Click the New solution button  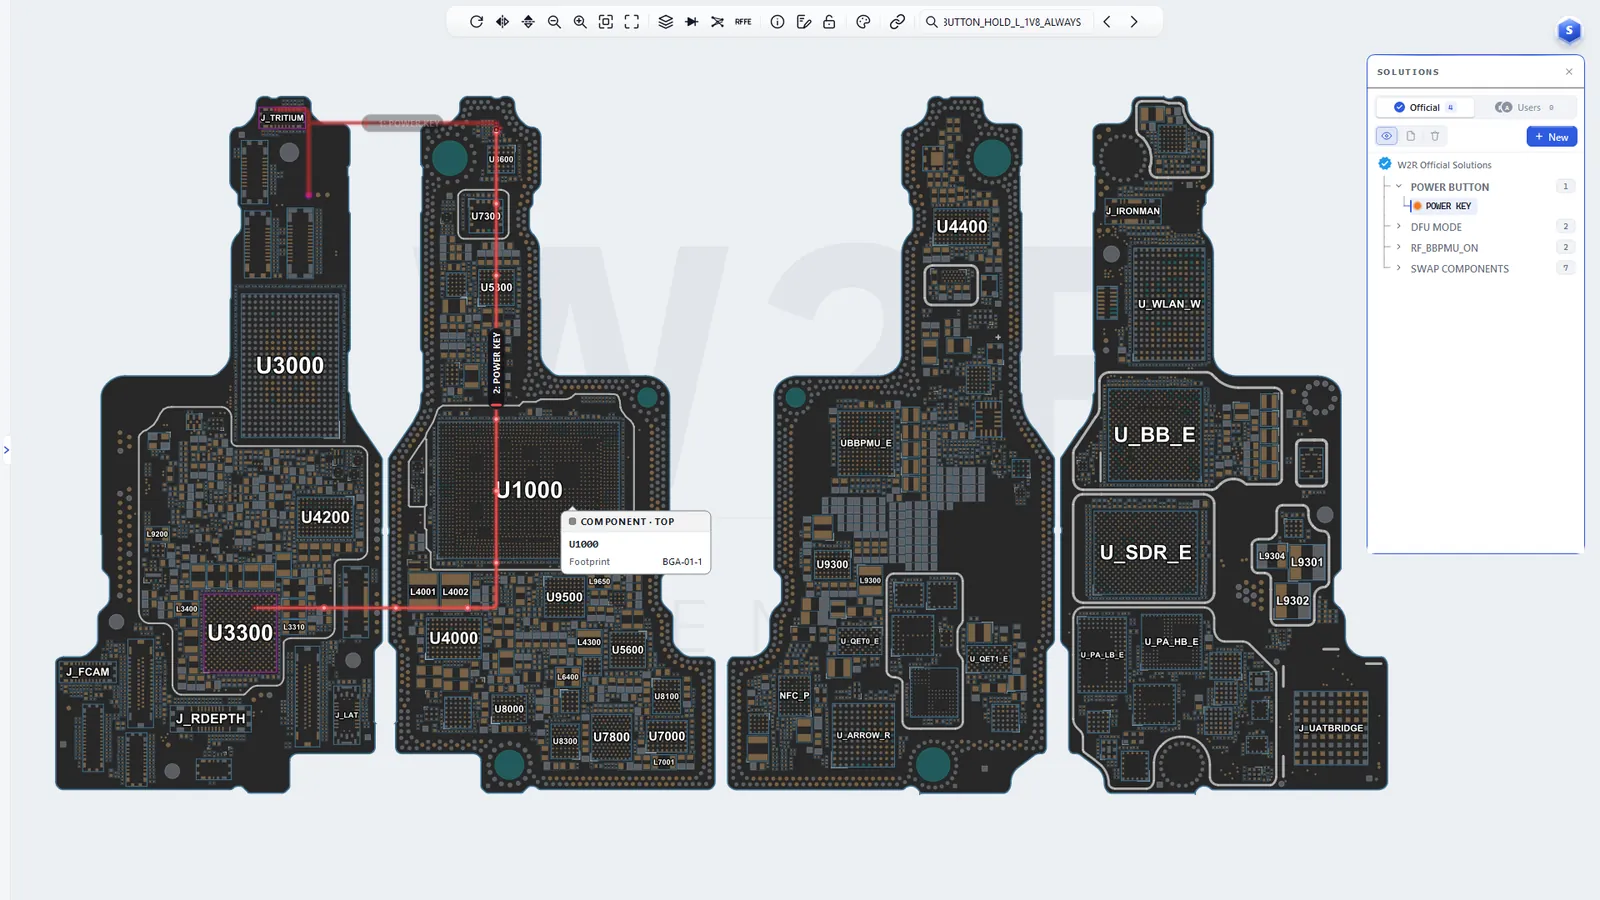coord(1552,137)
